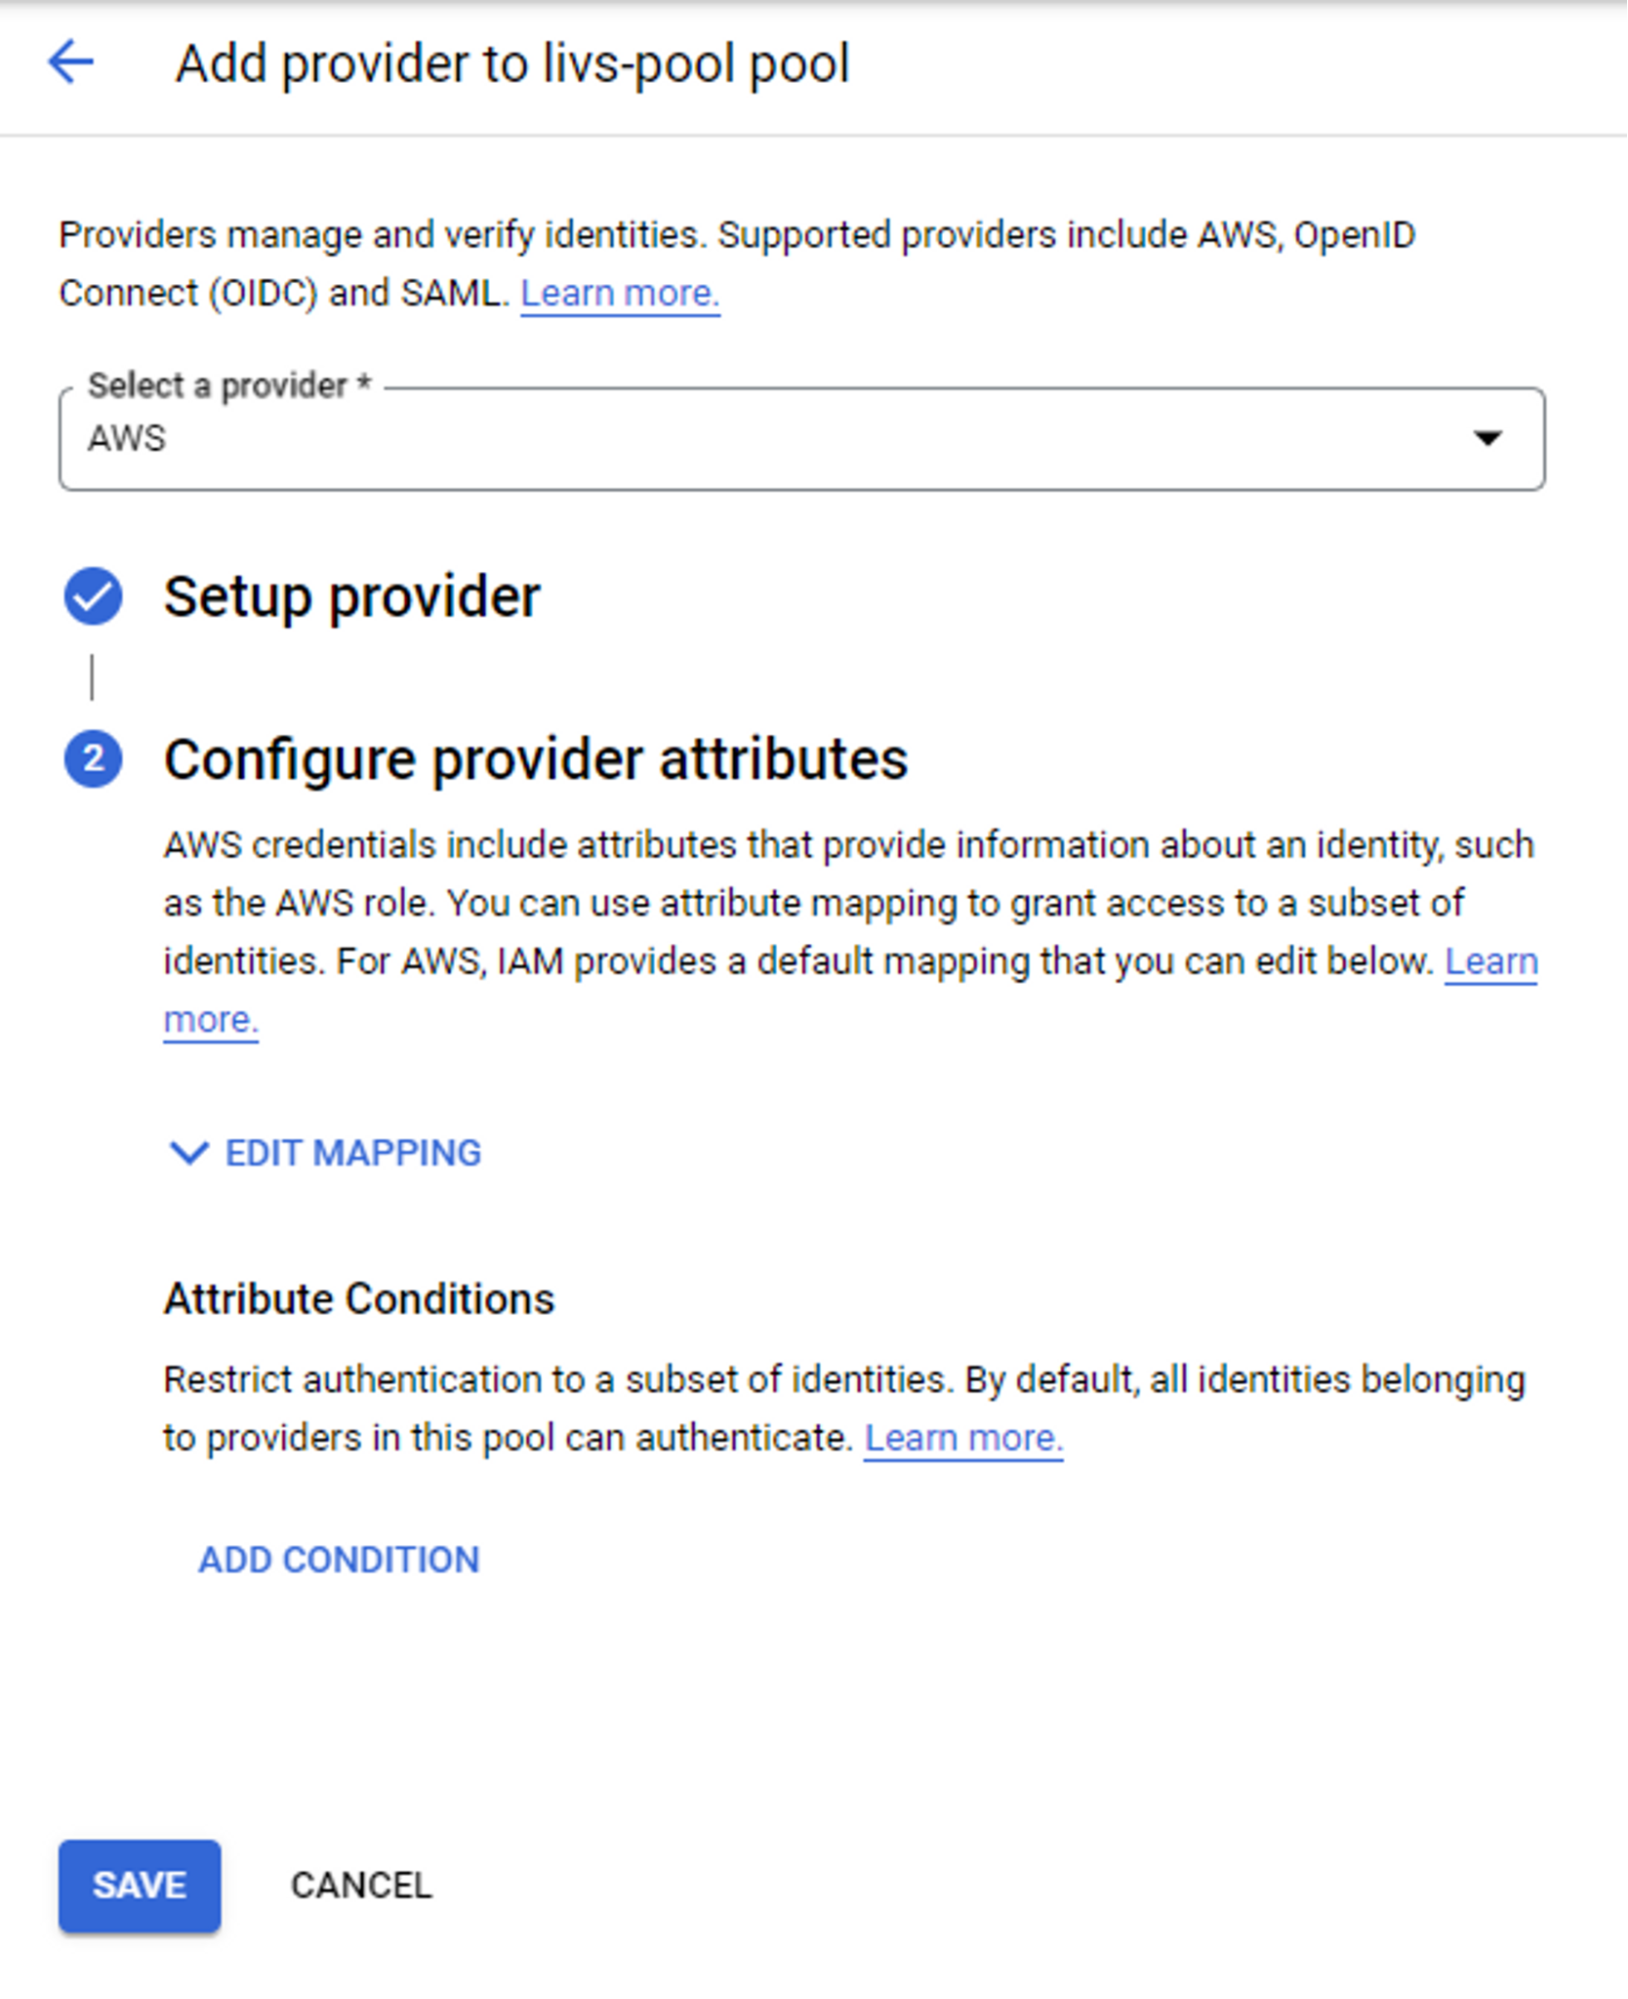Image resolution: width=1628 pixels, height=1999 pixels.
Task: Click the ADD CONDITION button
Action: pos(339,1560)
